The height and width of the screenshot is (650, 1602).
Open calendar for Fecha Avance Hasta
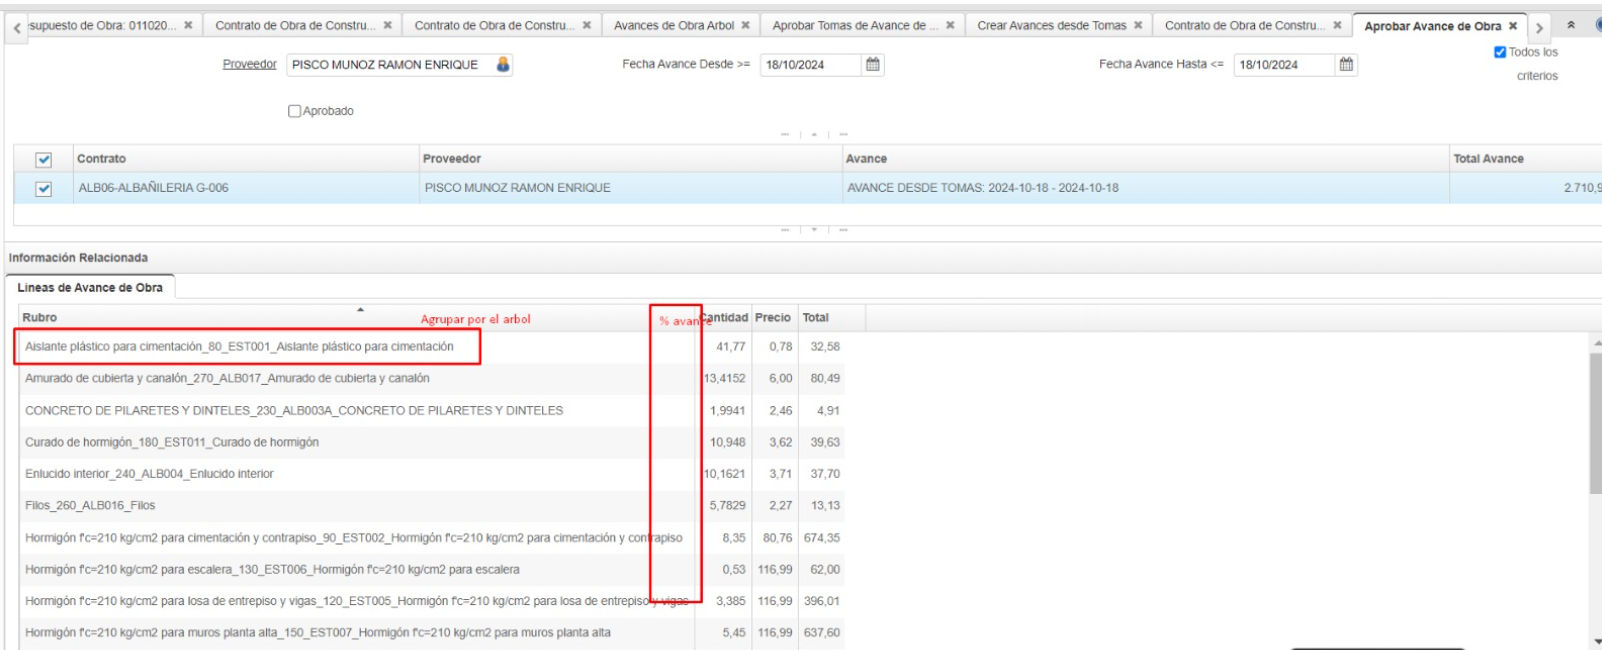tap(1346, 64)
